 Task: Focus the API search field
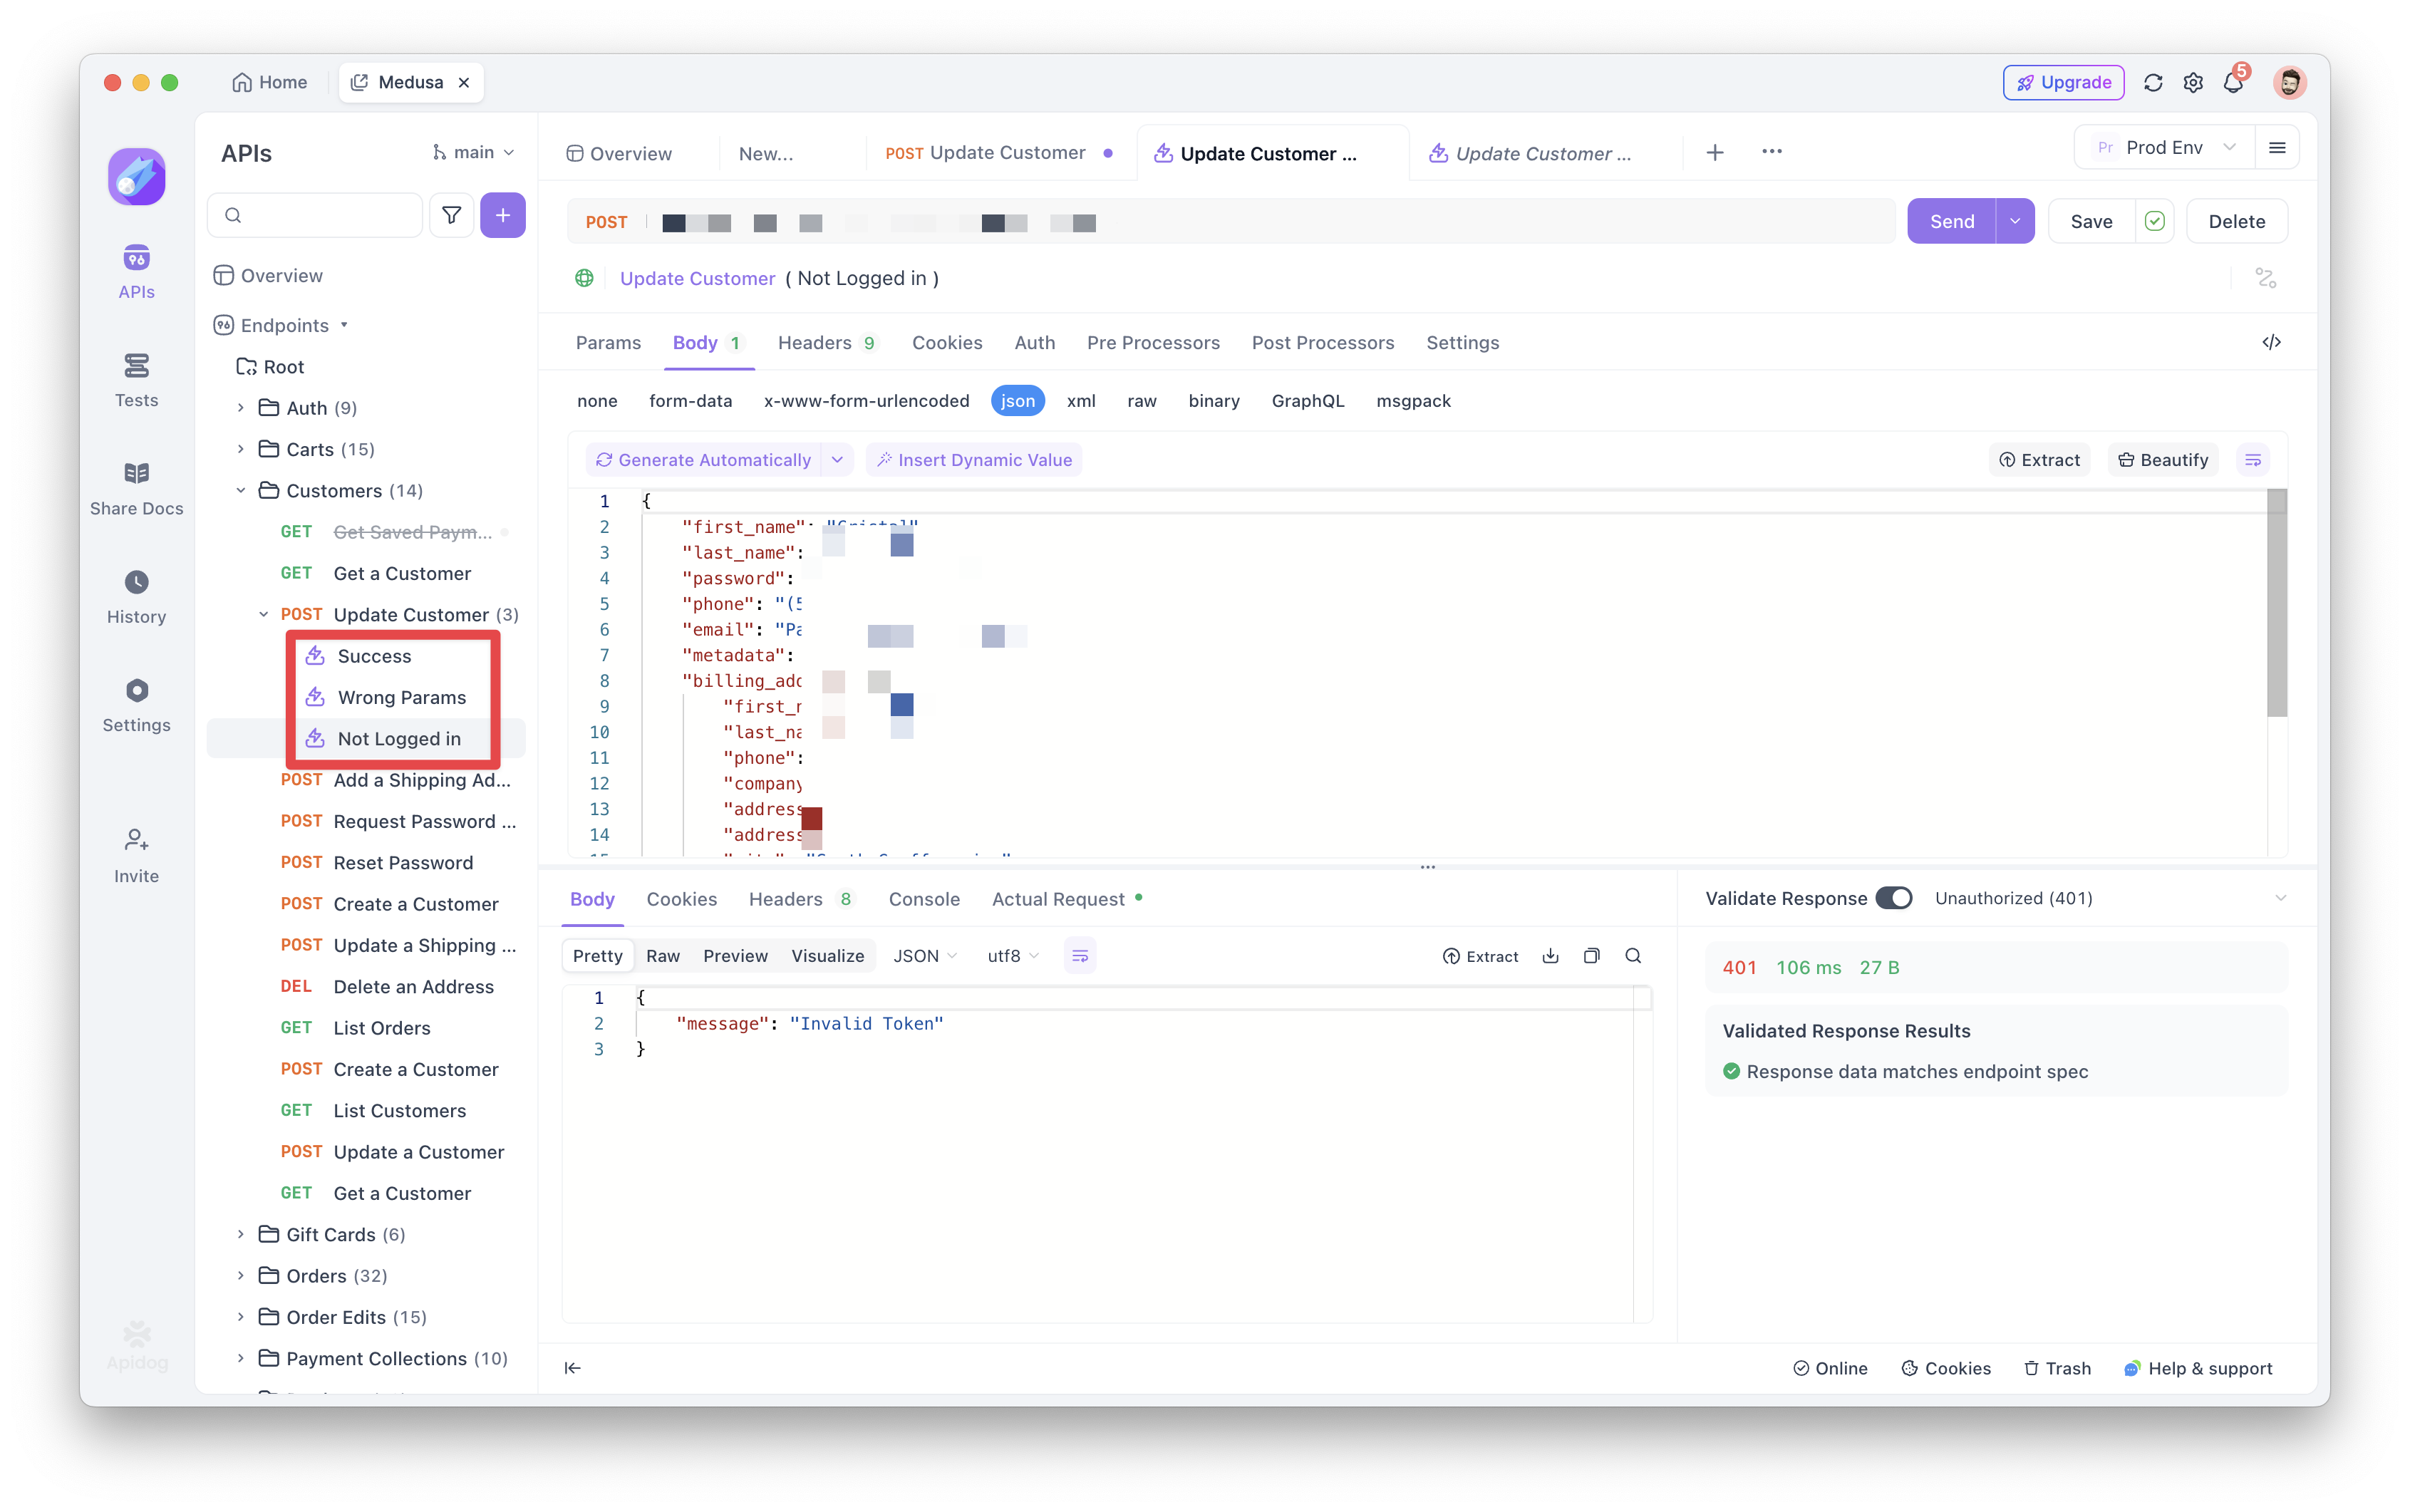pos(315,215)
